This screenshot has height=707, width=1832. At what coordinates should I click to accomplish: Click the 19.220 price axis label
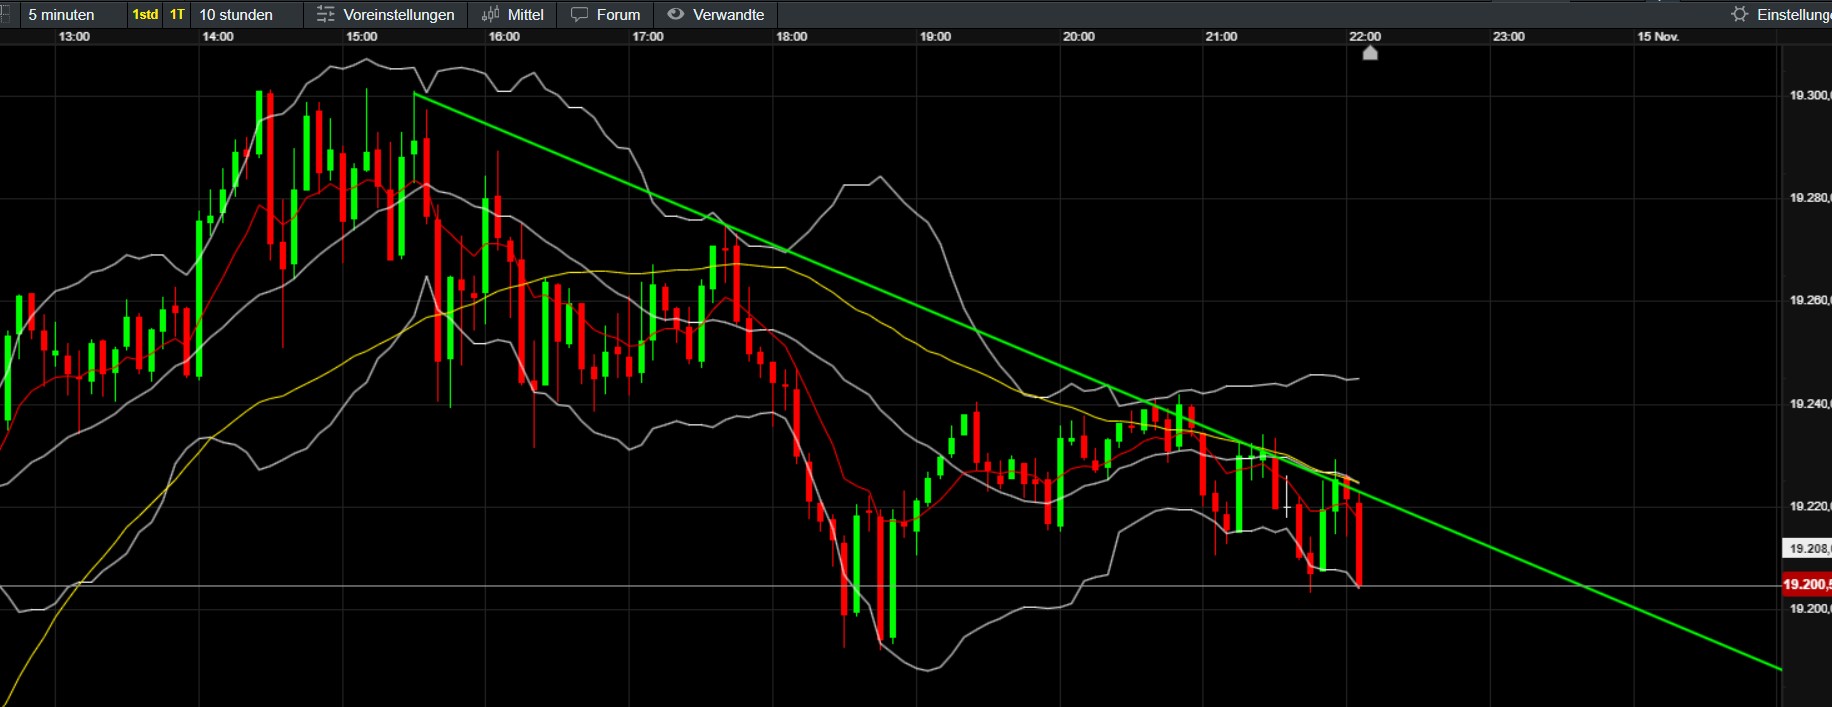coord(1810,506)
